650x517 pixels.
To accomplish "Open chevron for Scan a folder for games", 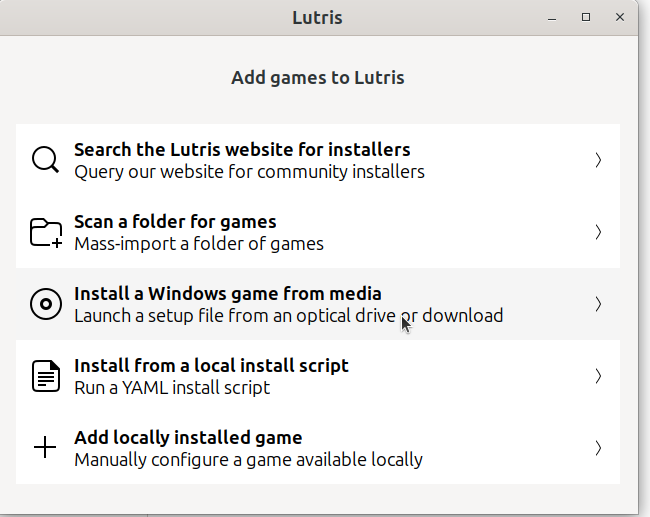I will click(598, 232).
